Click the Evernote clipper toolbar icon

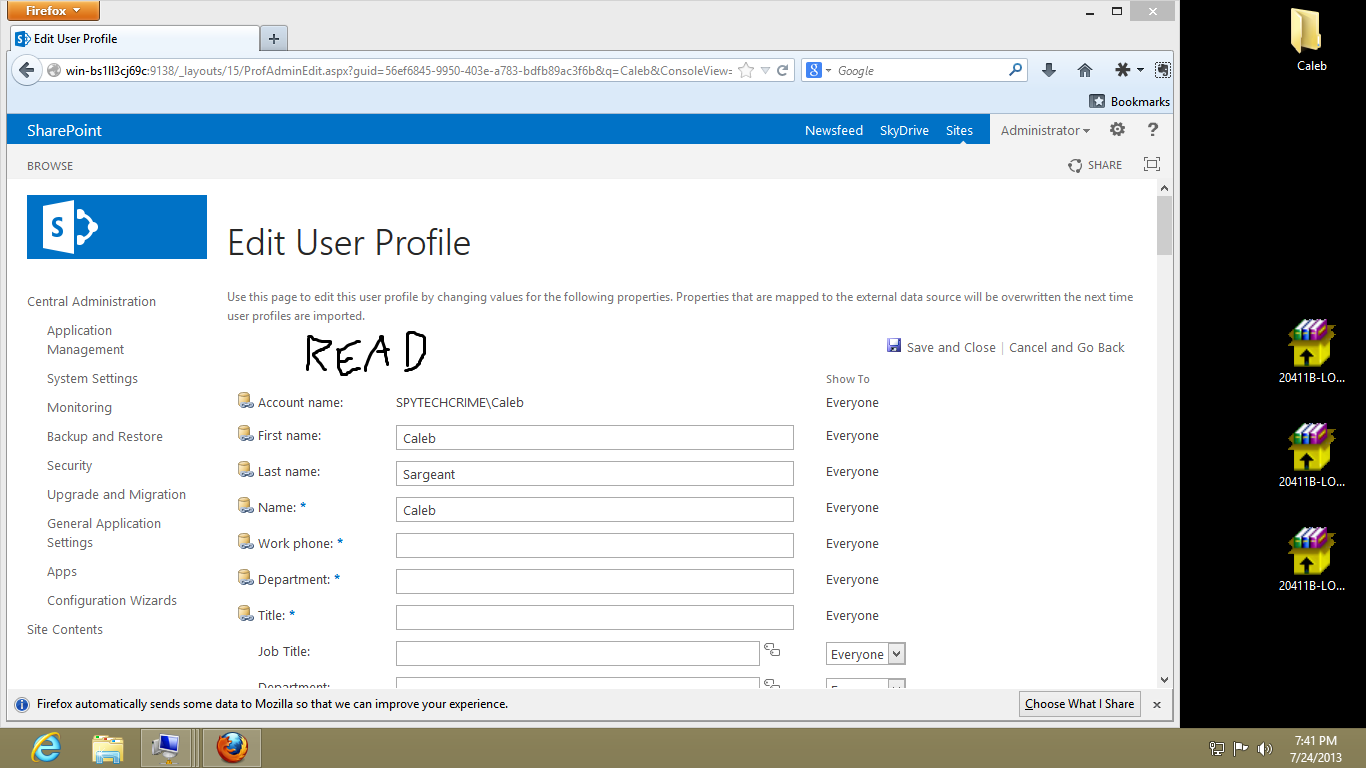coord(1162,70)
